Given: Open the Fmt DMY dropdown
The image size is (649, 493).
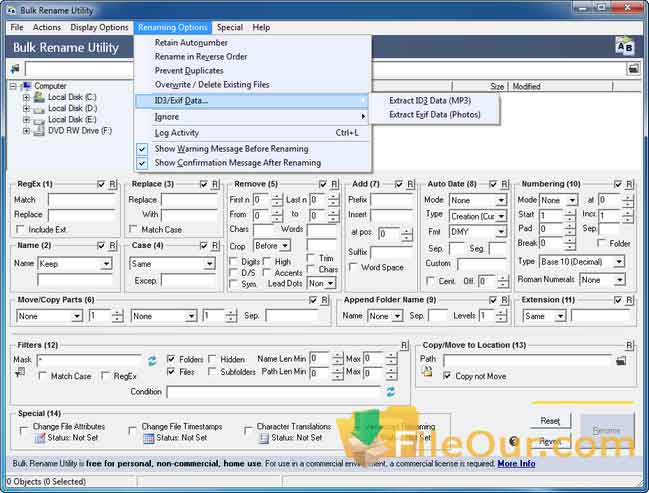Looking at the screenshot, I should (478, 232).
